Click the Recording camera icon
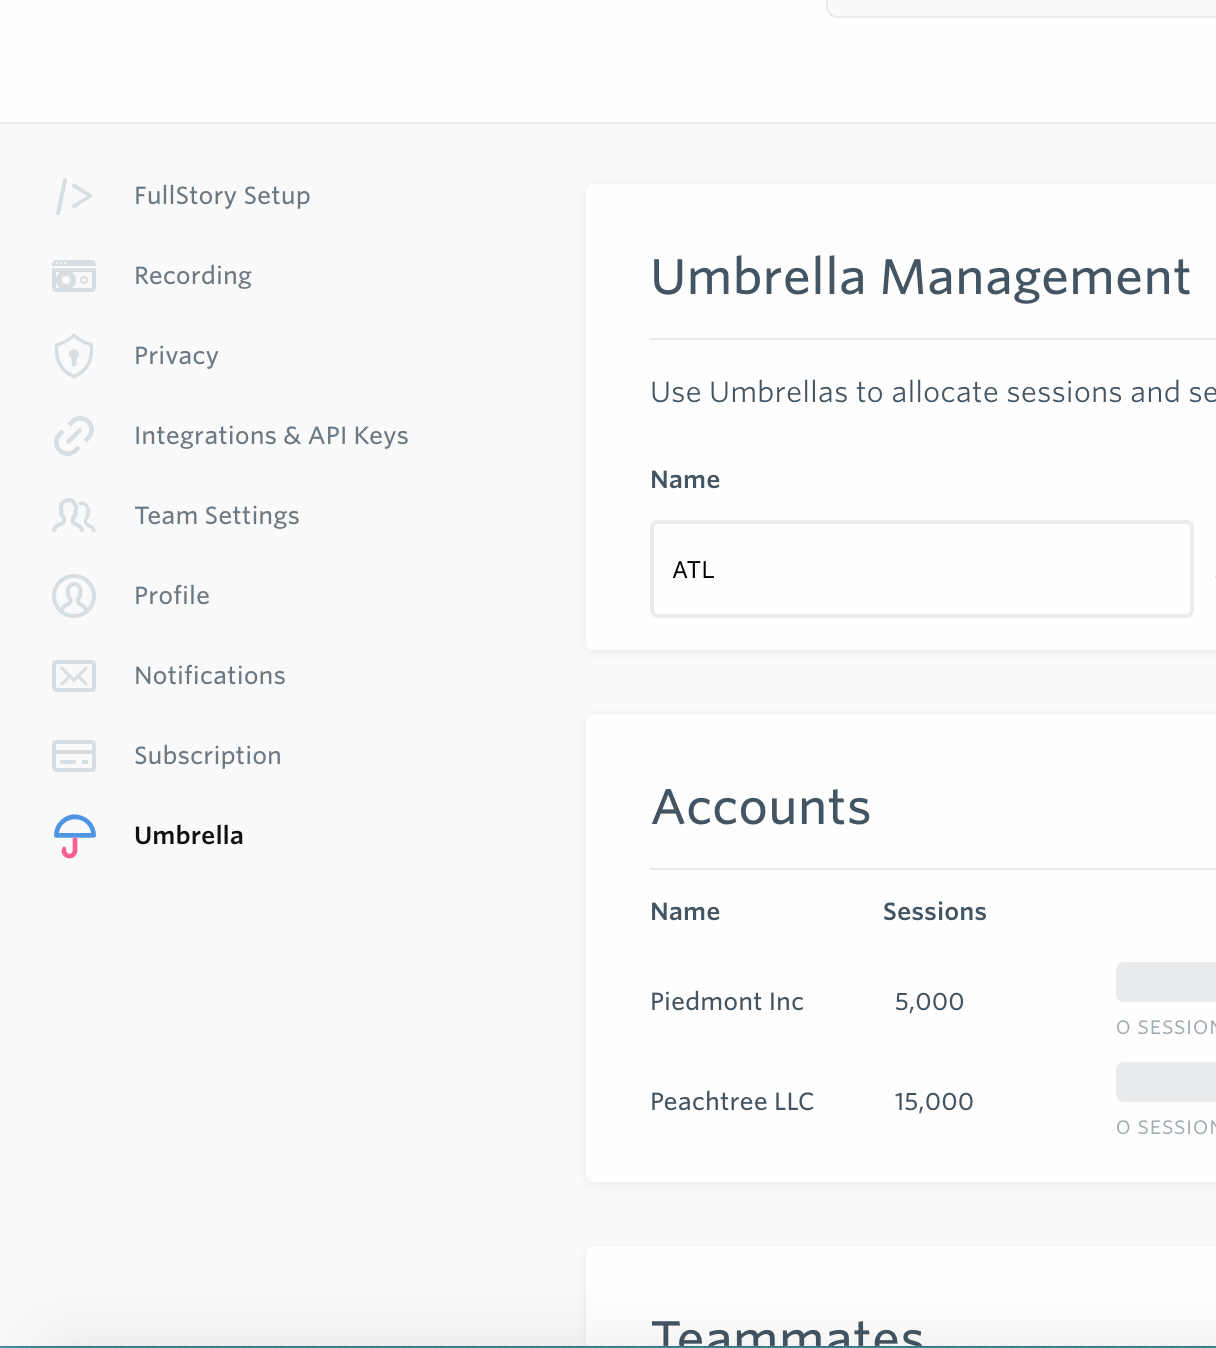Screen dimensions: 1216x1348 (x=74, y=276)
